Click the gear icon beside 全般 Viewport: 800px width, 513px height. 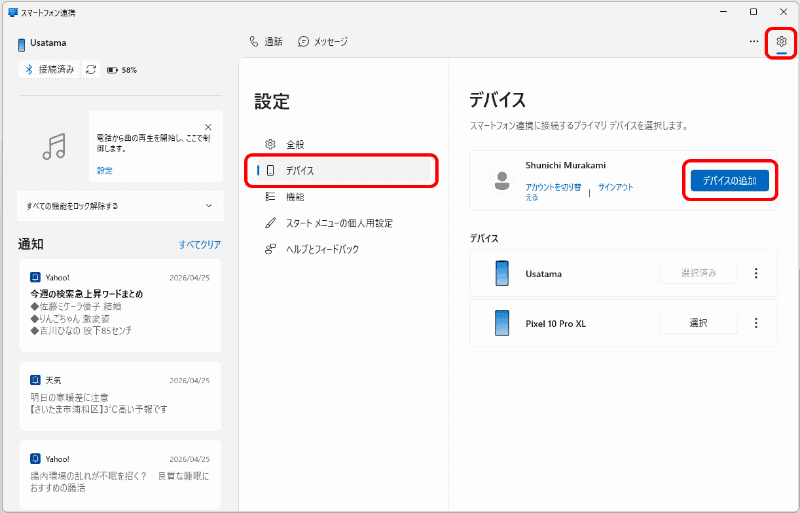(270, 144)
